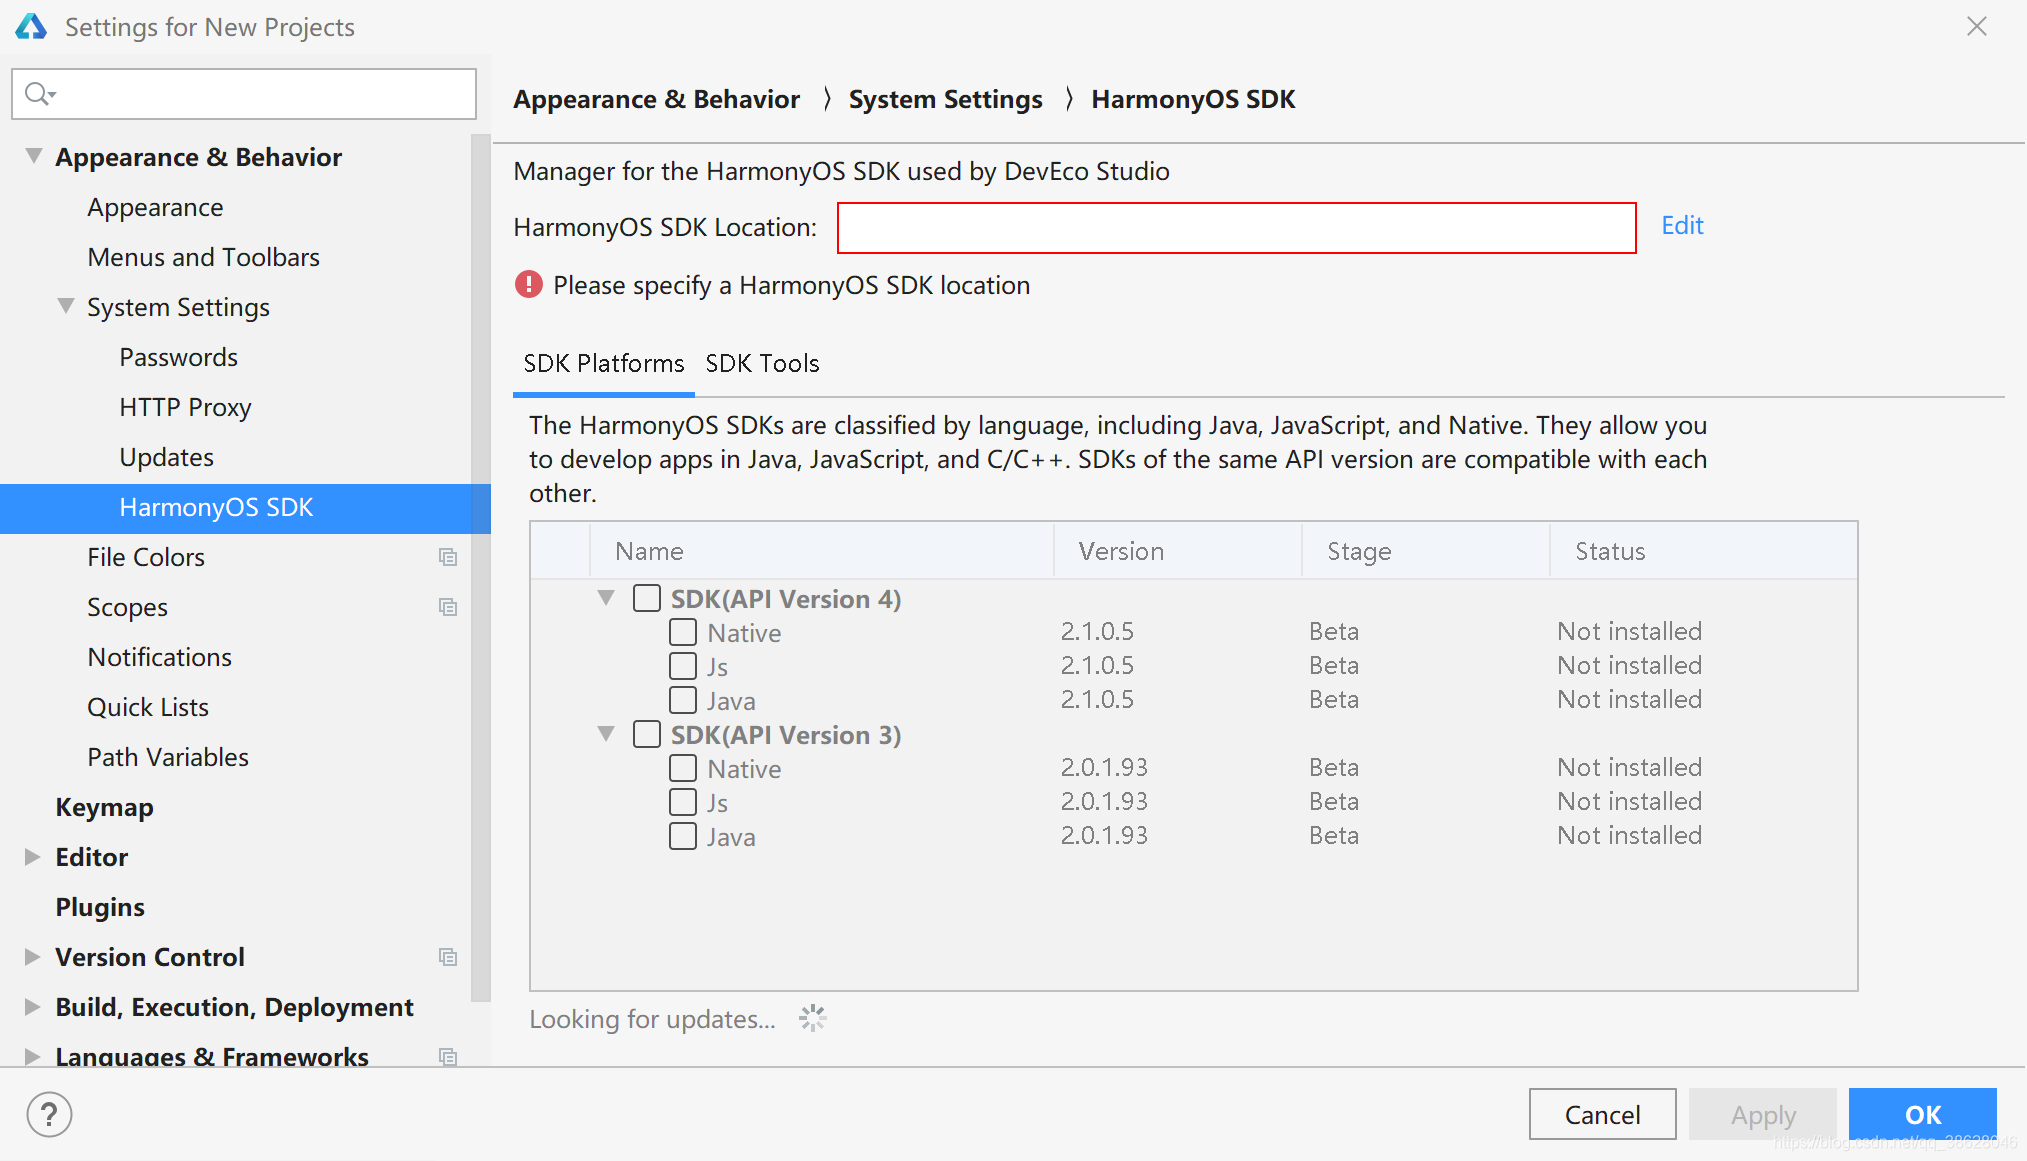Viewport: 2027px width, 1161px height.
Task: Click the Edit link for SDK location
Action: coord(1682,226)
